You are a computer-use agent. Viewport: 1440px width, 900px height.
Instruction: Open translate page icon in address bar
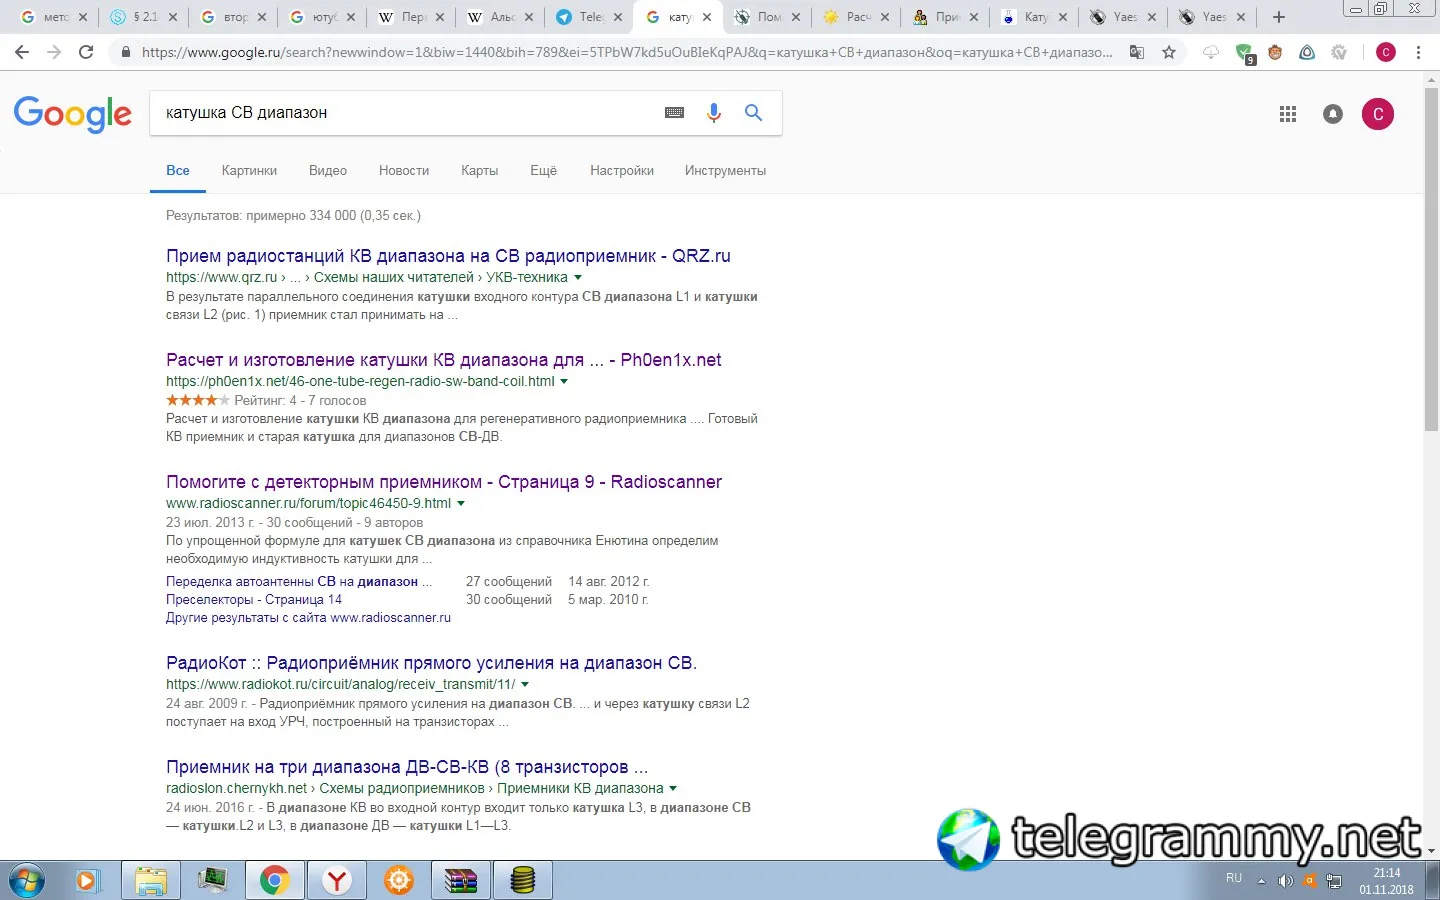click(x=1137, y=52)
